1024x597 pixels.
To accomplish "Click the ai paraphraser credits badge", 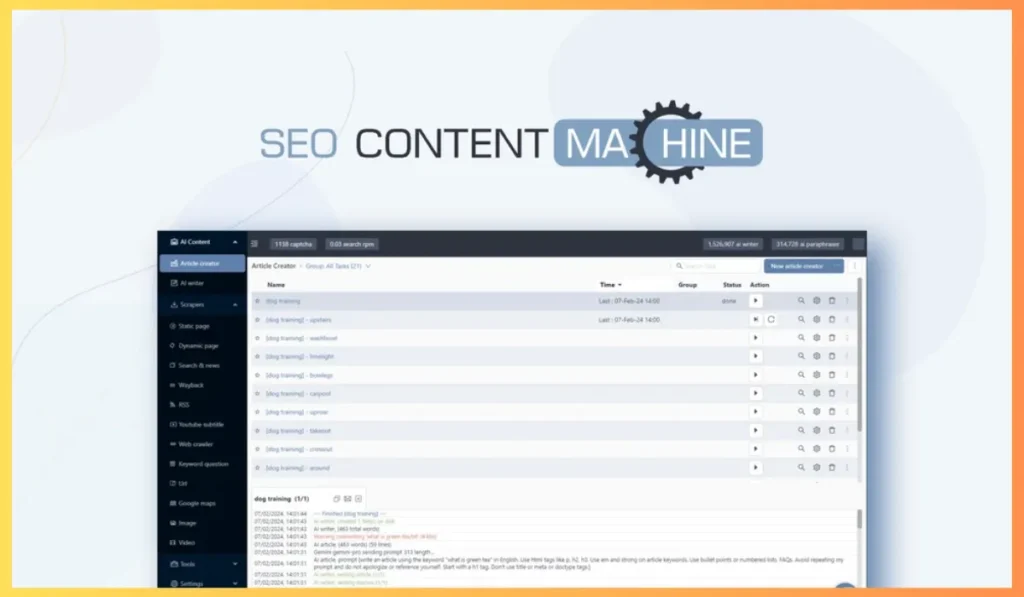I will click(x=808, y=244).
